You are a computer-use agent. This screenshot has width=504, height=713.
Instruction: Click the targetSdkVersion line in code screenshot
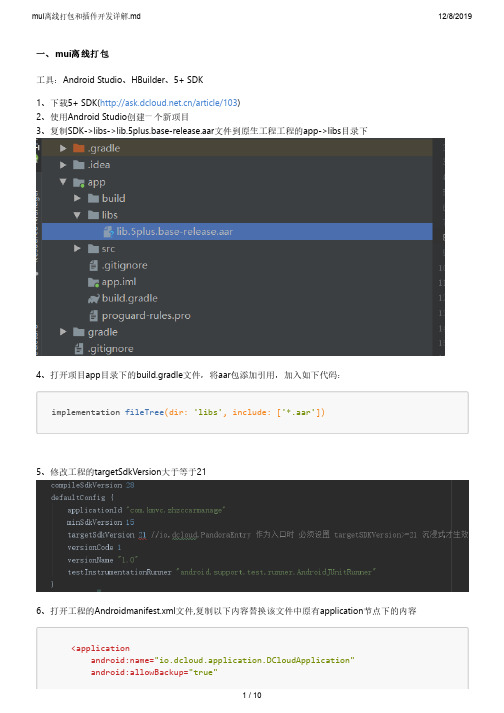[267, 535]
